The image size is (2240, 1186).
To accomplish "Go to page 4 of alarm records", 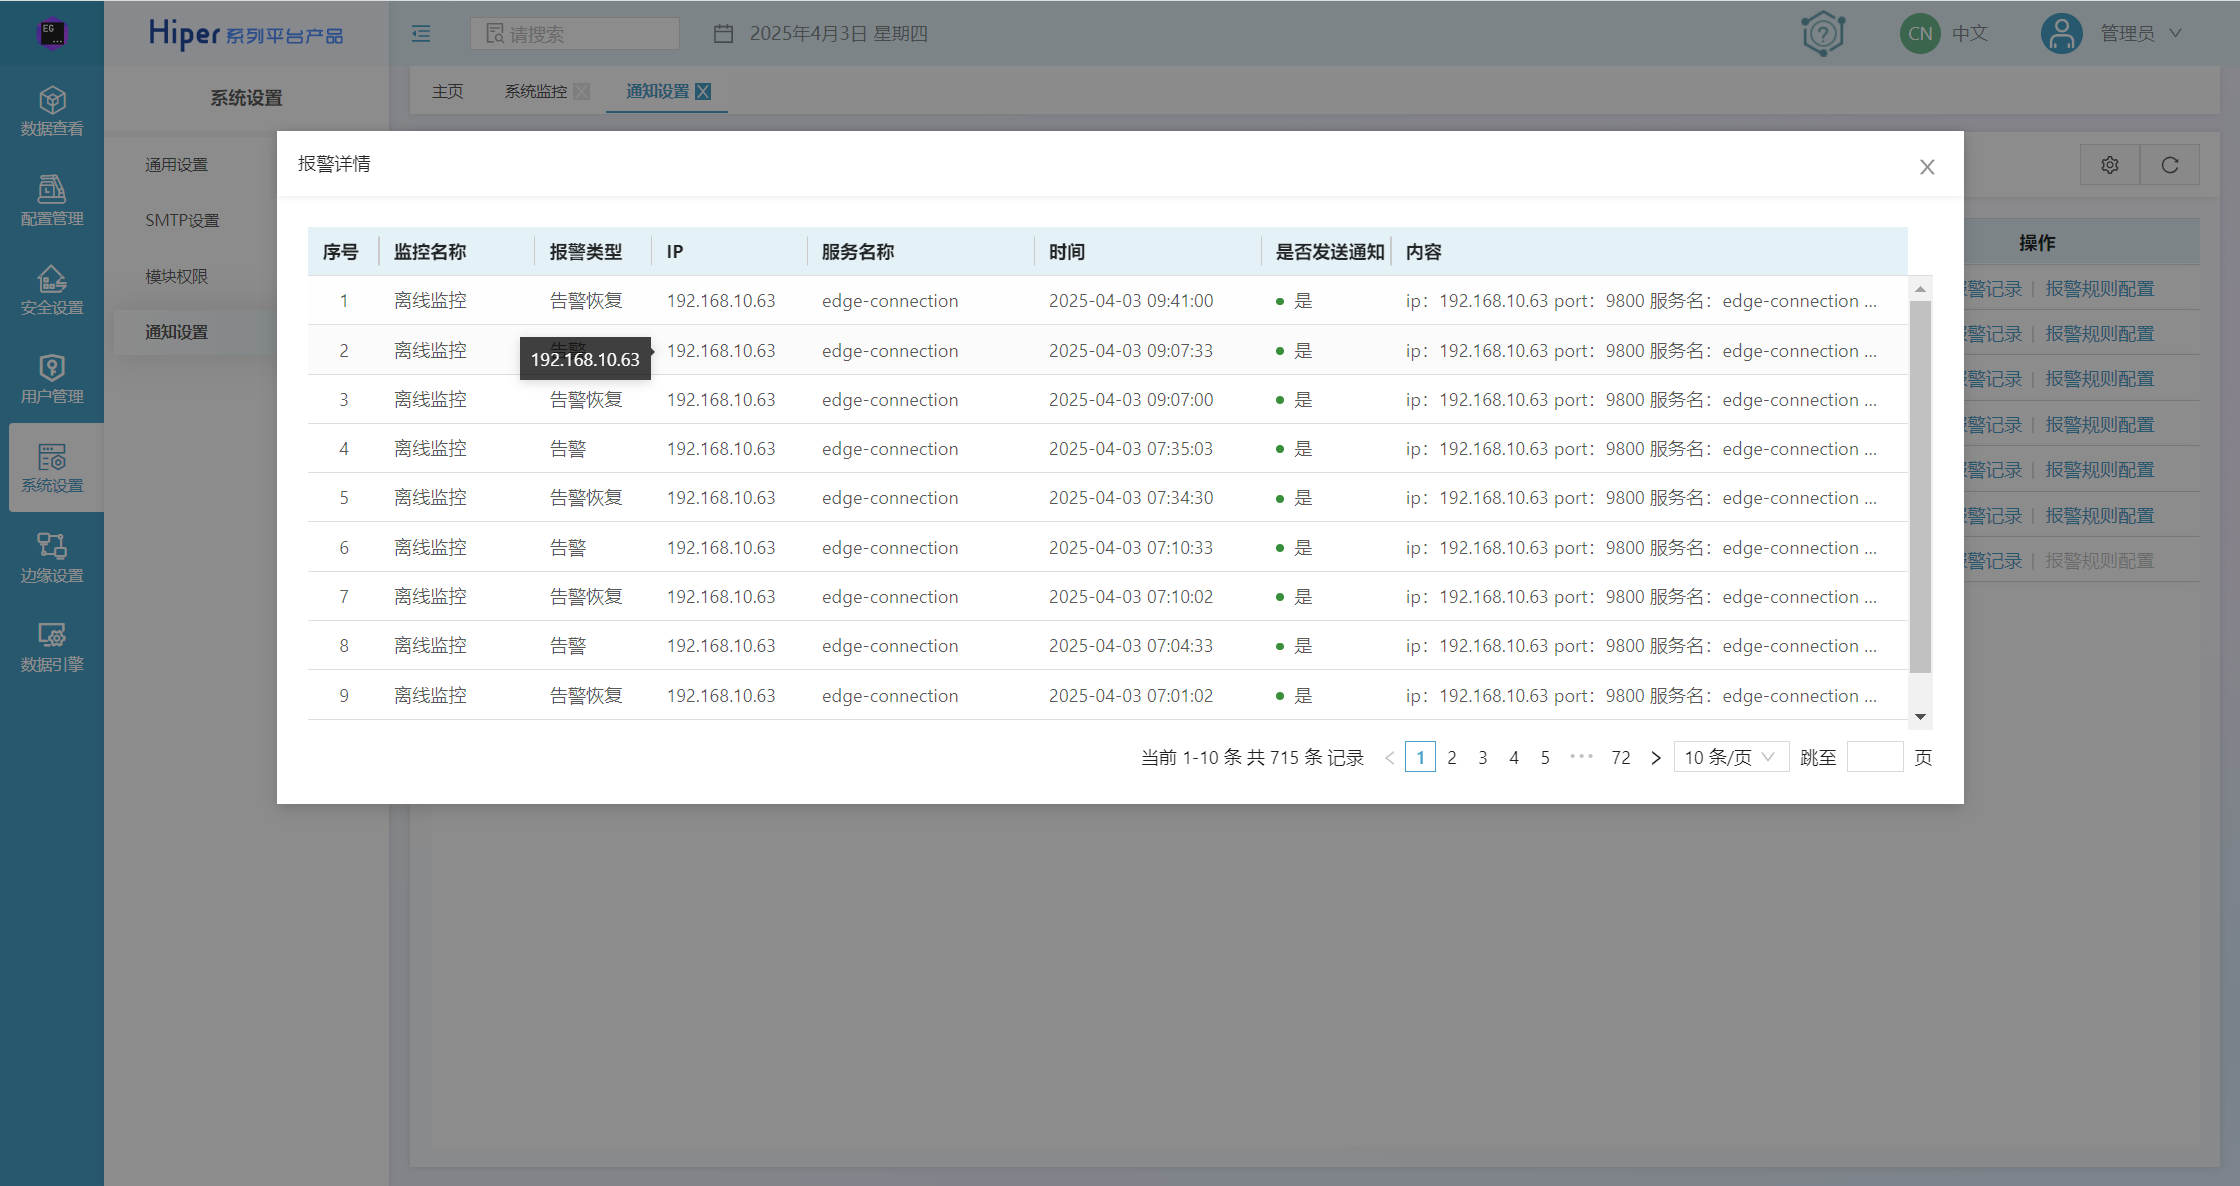I will coord(1514,758).
